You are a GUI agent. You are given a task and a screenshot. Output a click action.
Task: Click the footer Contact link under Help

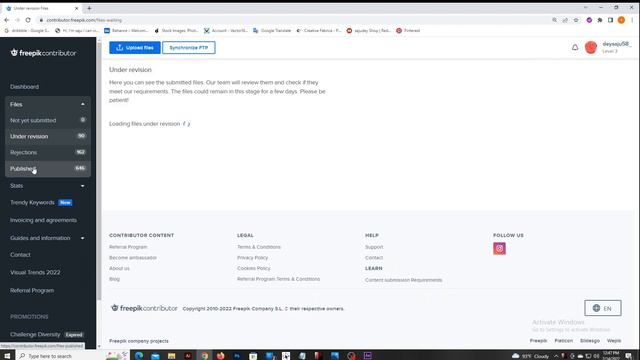click(x=374, y=258)
